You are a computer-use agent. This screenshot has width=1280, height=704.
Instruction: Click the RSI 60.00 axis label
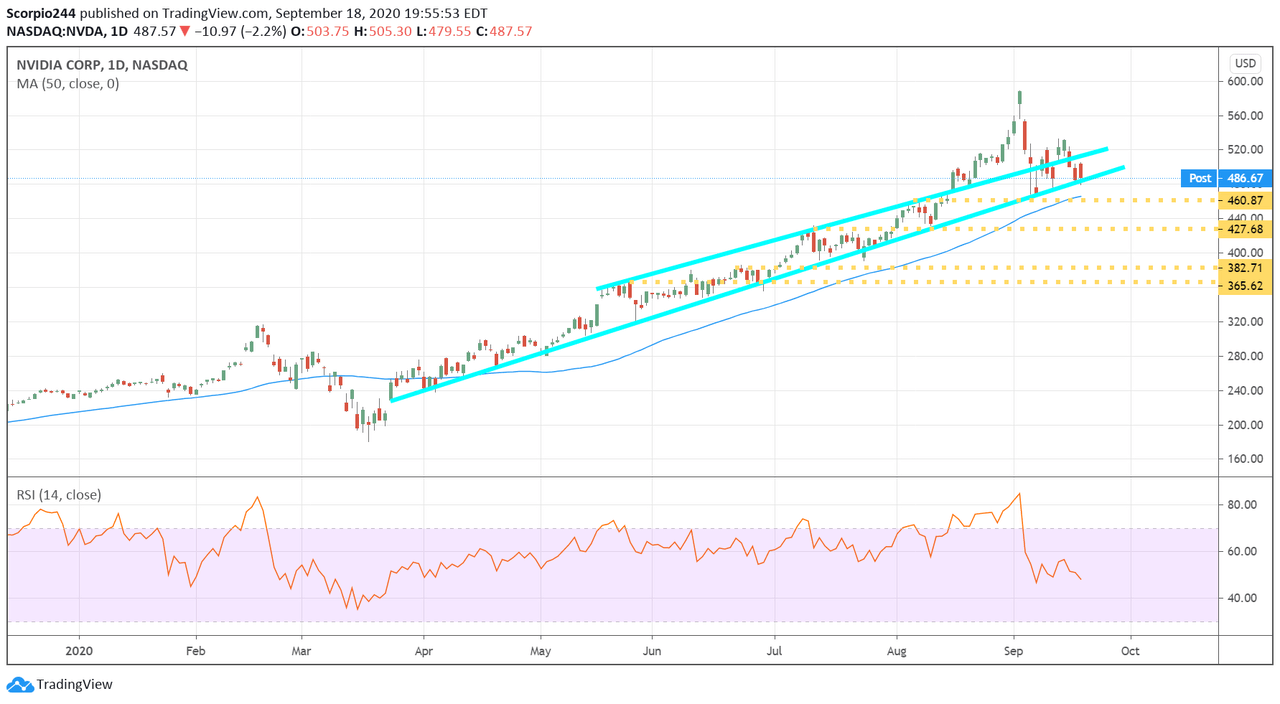pos(1242,552)
